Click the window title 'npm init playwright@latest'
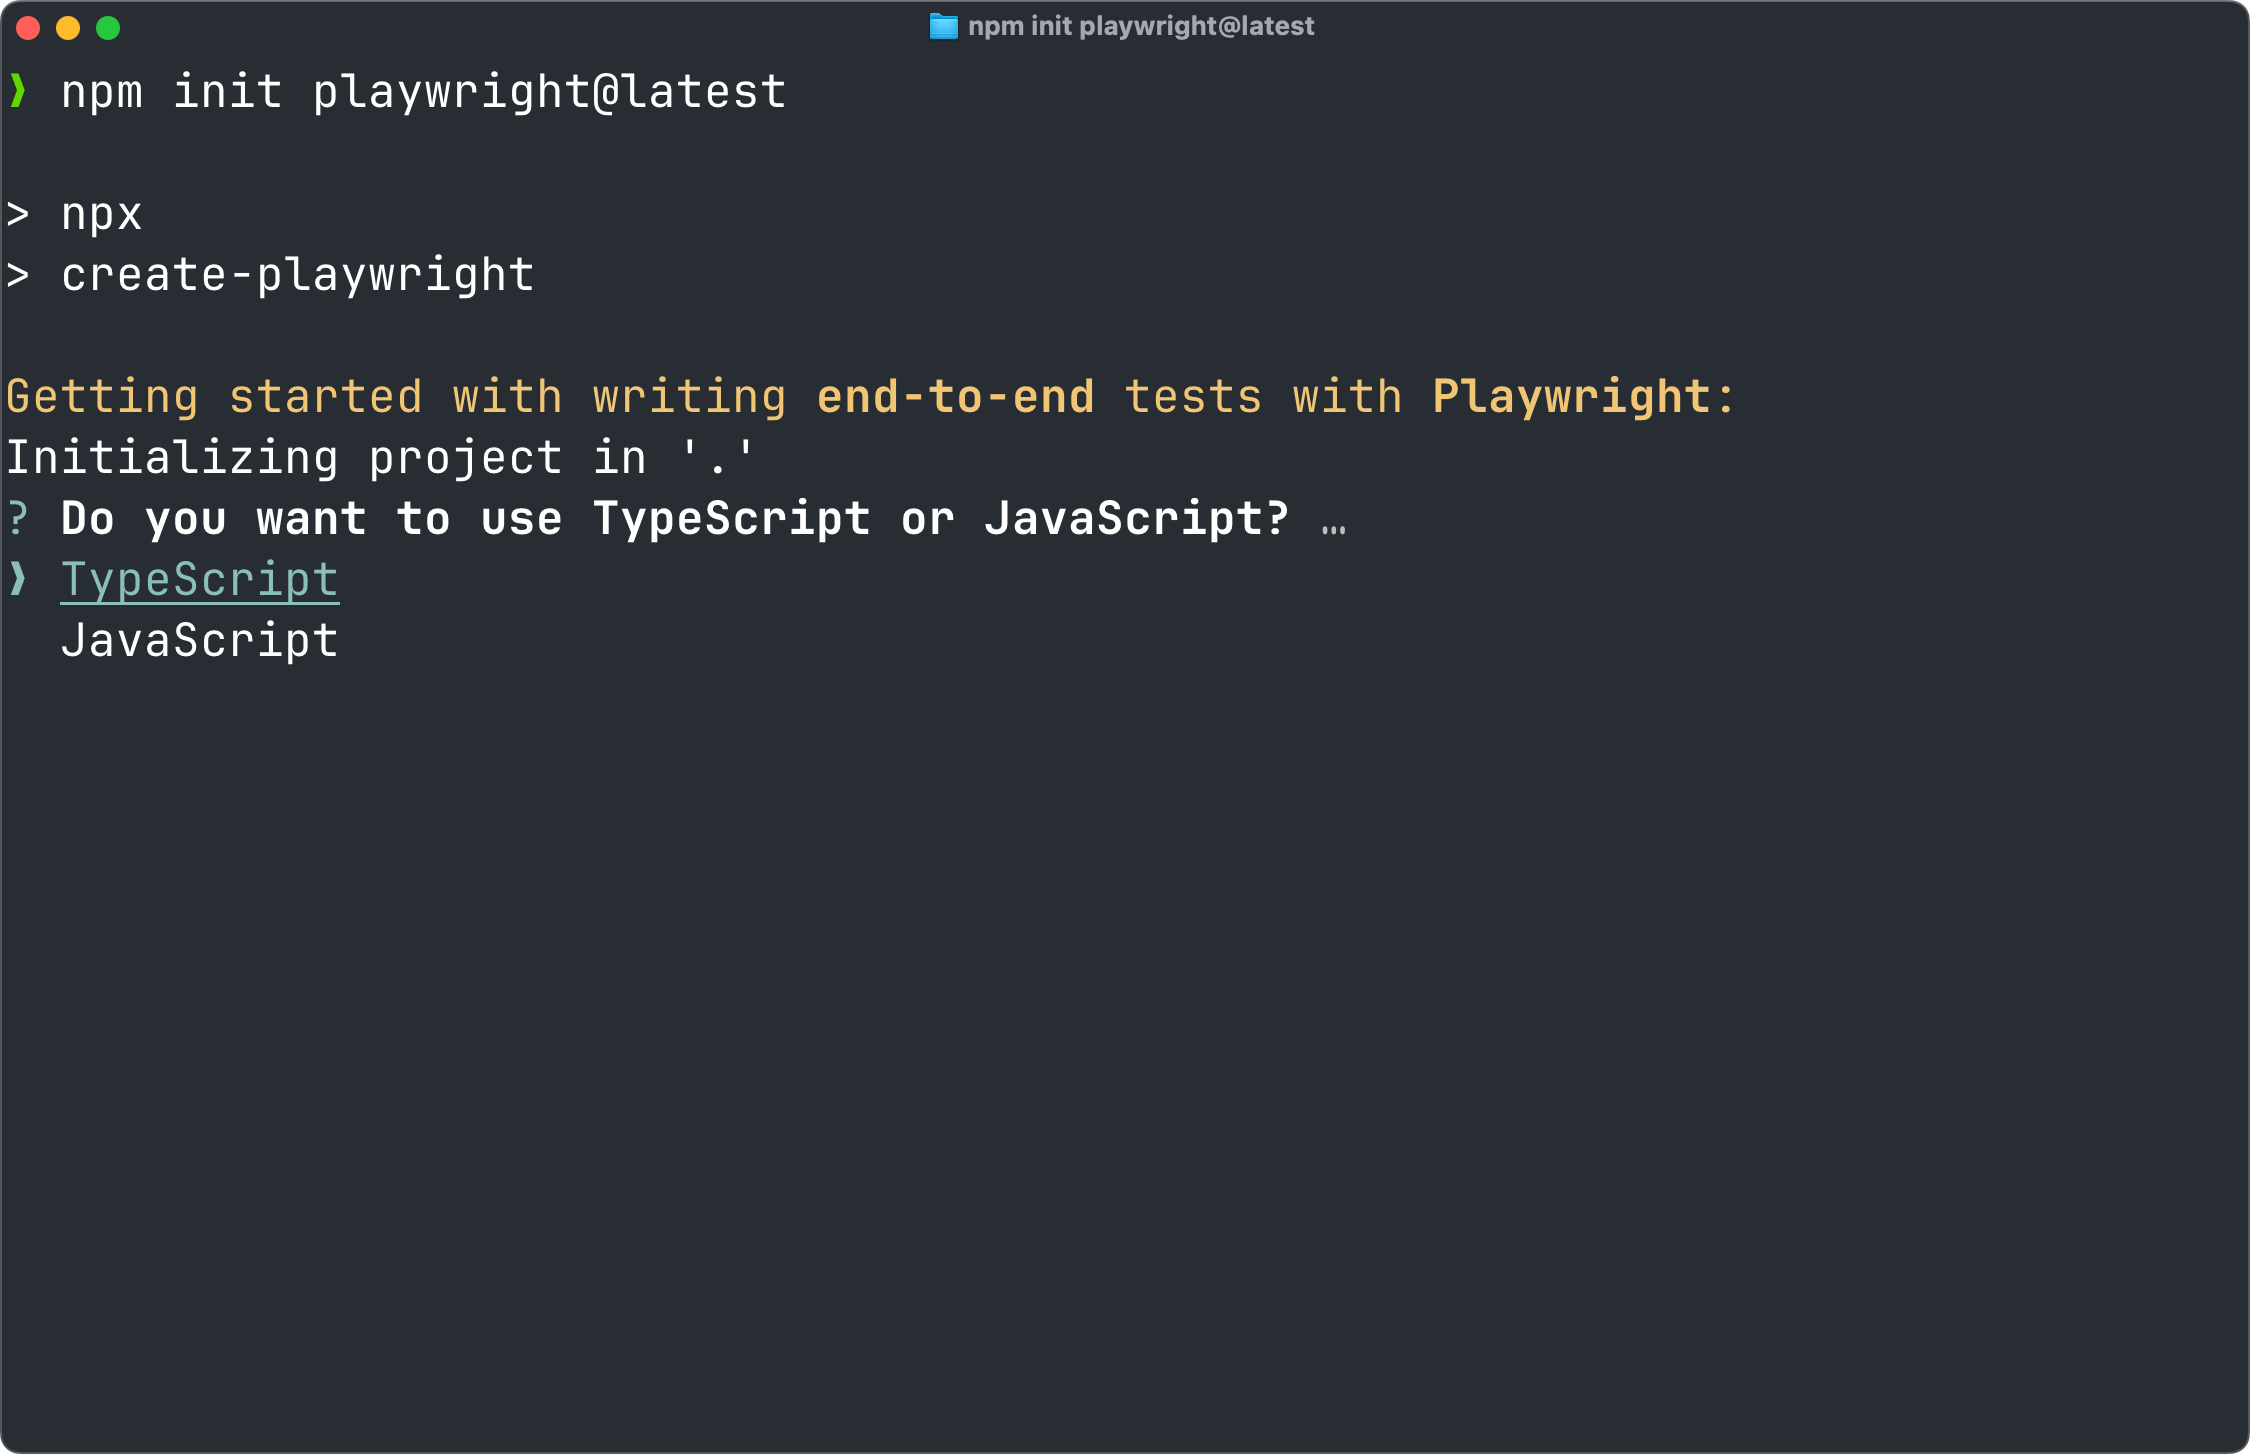The height and width of the screenshot is (1454, 2250). (x=1141, y=26)
